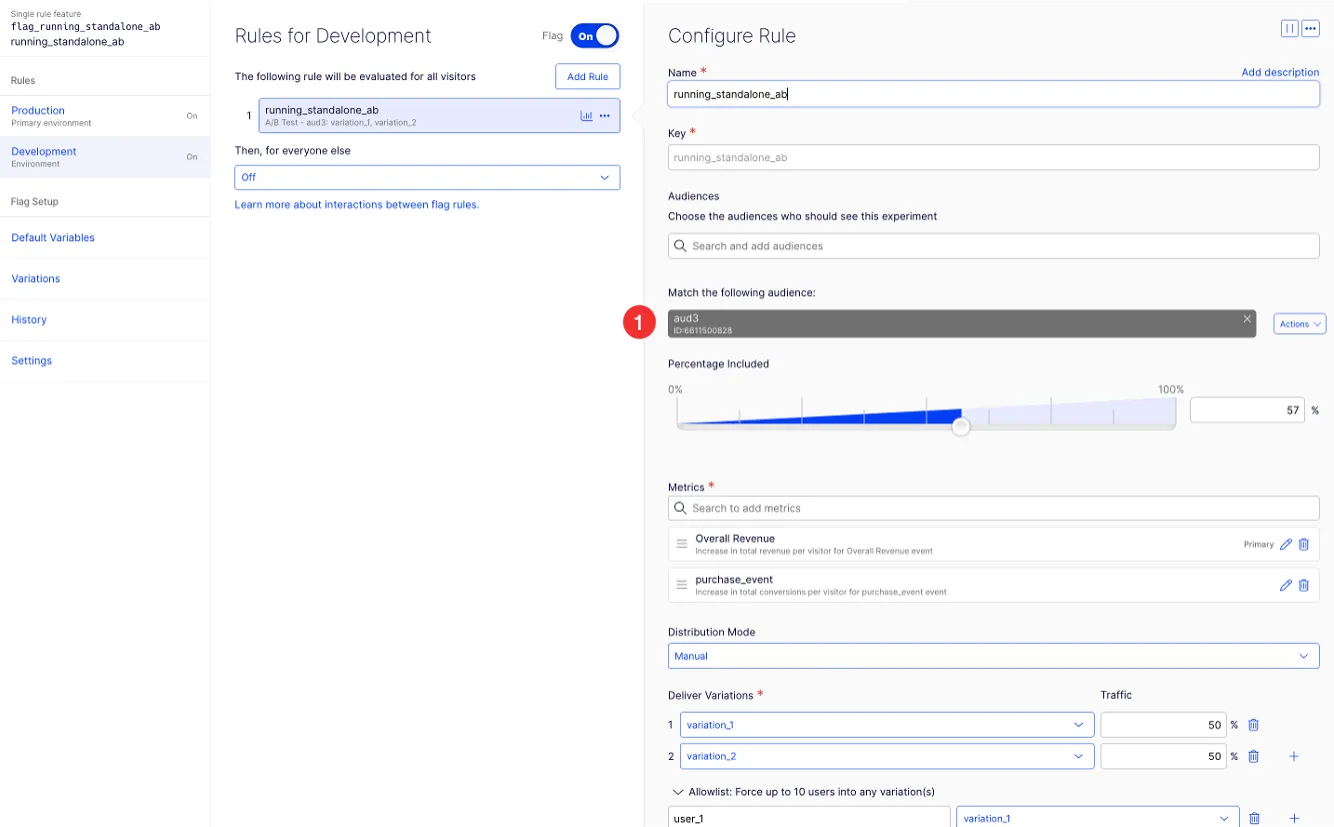Image resolution: width=1334 pixels, height=827 pixels.
Task: Open more options menu in Configure Rule header
Action: (1311, 29)
